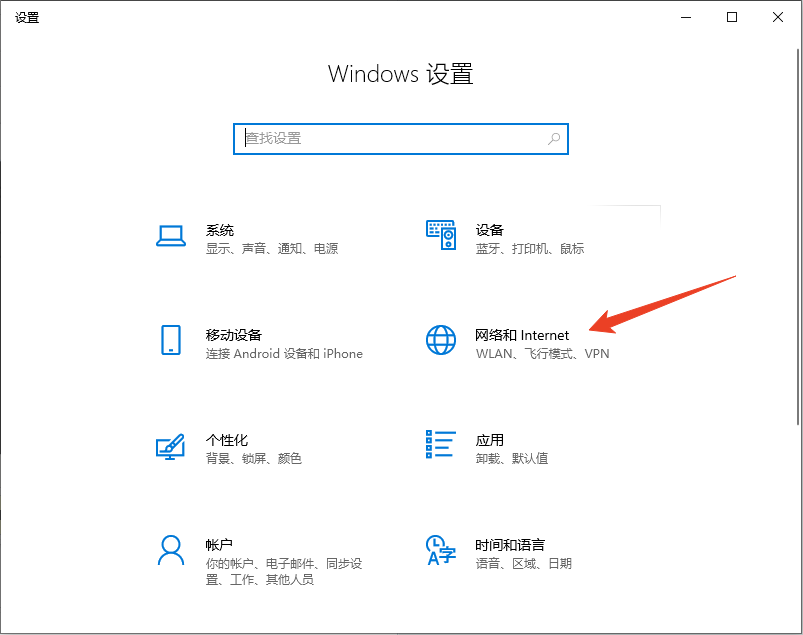Click the 背景、锁屏、颜色 subtitle
This screenshot has width=803, height=635.
[x=254, y=459]
